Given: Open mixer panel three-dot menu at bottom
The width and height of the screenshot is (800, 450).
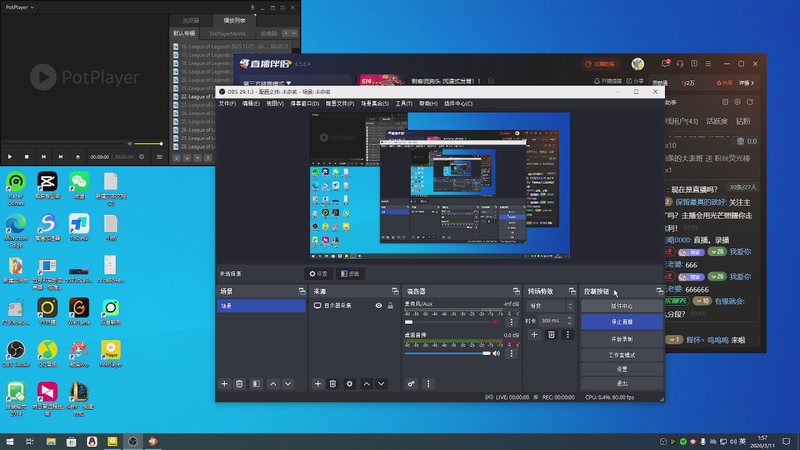Looking at the screenshot, I should click(x=428, y=384).
